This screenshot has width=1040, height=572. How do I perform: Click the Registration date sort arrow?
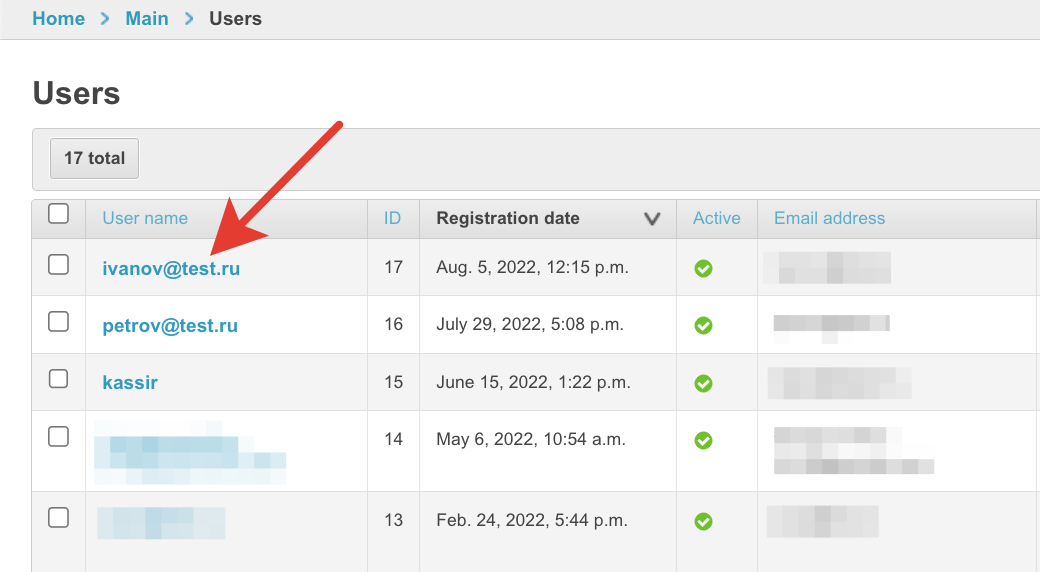[652, 219]
